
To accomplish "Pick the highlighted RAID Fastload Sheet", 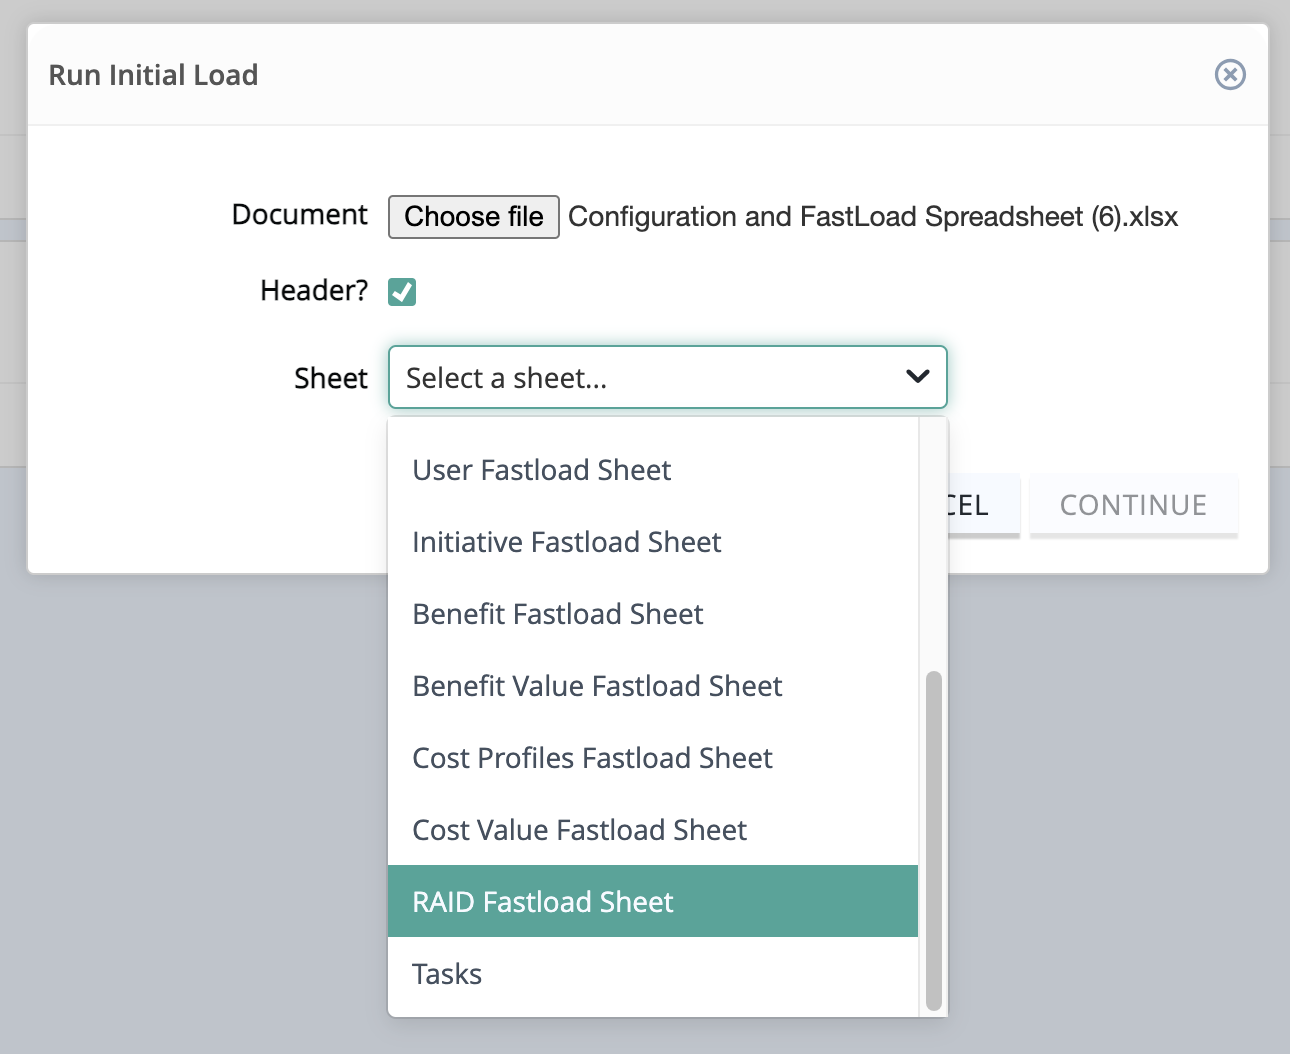I will tap(652, 901).
